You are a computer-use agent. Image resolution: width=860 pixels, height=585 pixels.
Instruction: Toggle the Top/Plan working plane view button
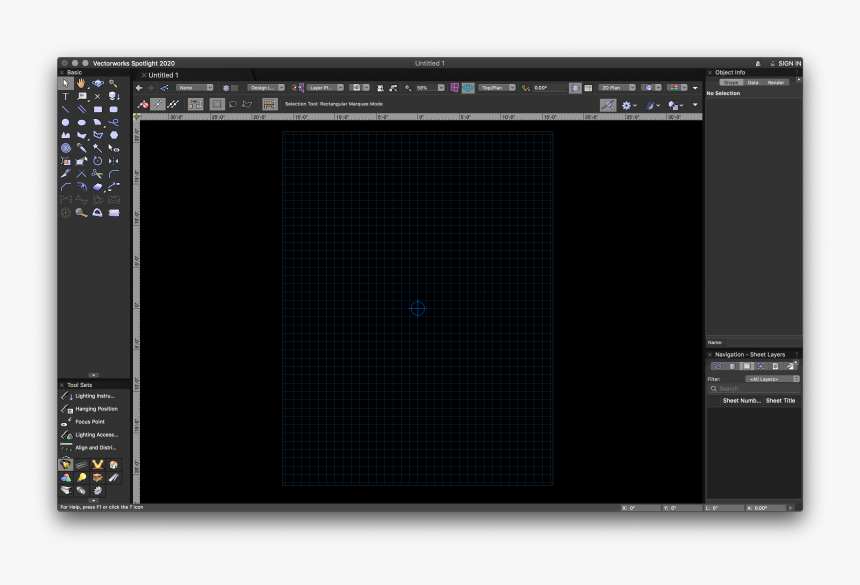(x=468, y=88)
